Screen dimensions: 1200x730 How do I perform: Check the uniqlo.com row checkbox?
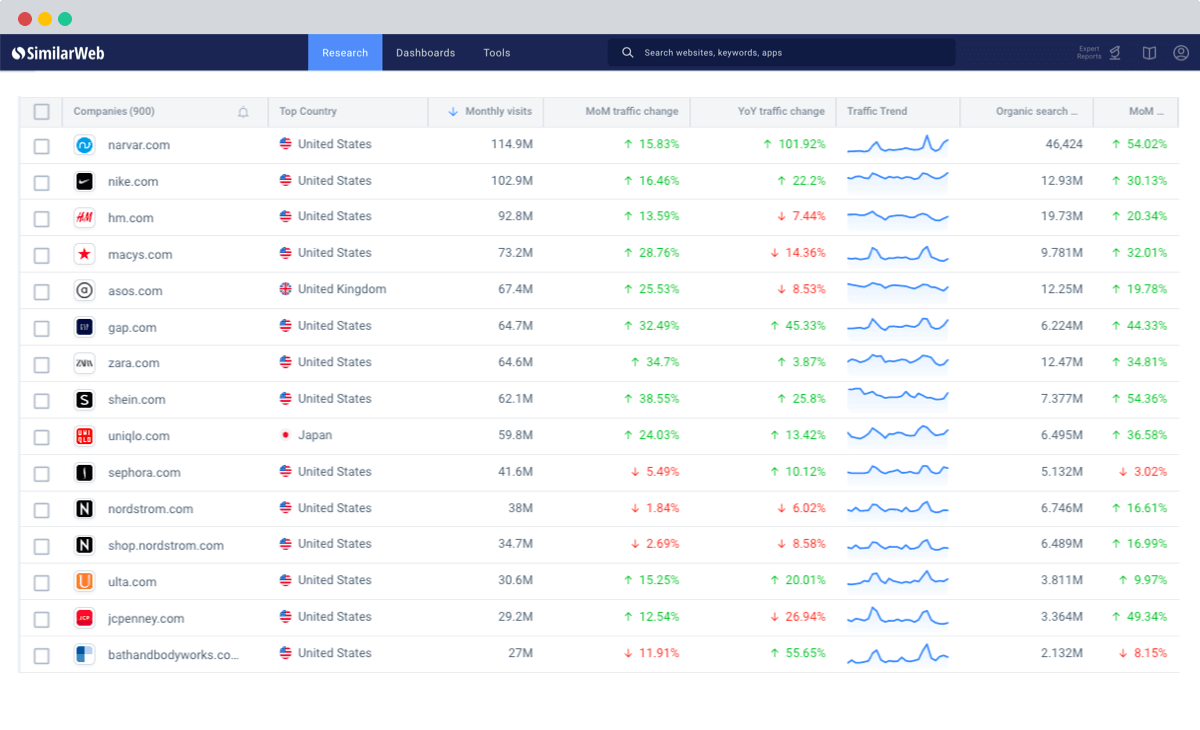41,437
